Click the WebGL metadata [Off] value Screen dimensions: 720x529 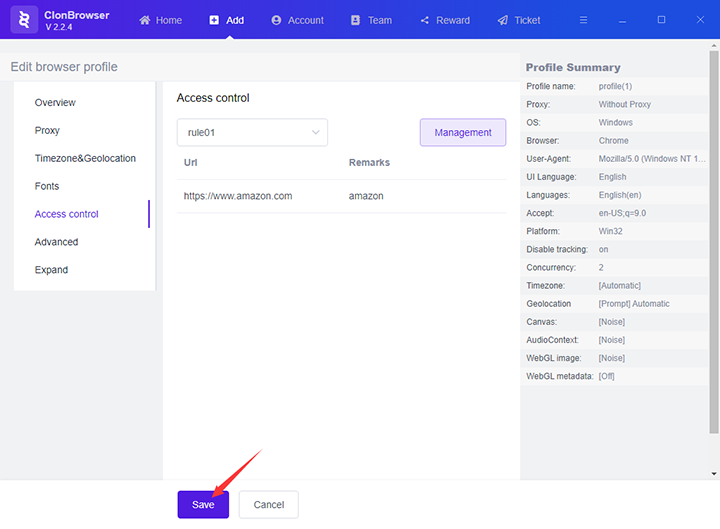(606, 377)
